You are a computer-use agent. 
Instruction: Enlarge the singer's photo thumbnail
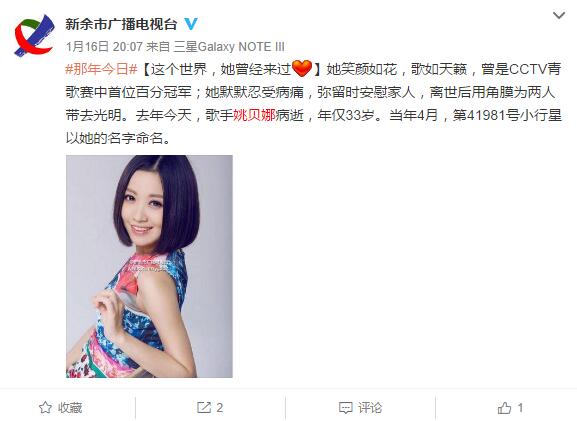click(149, 266)
